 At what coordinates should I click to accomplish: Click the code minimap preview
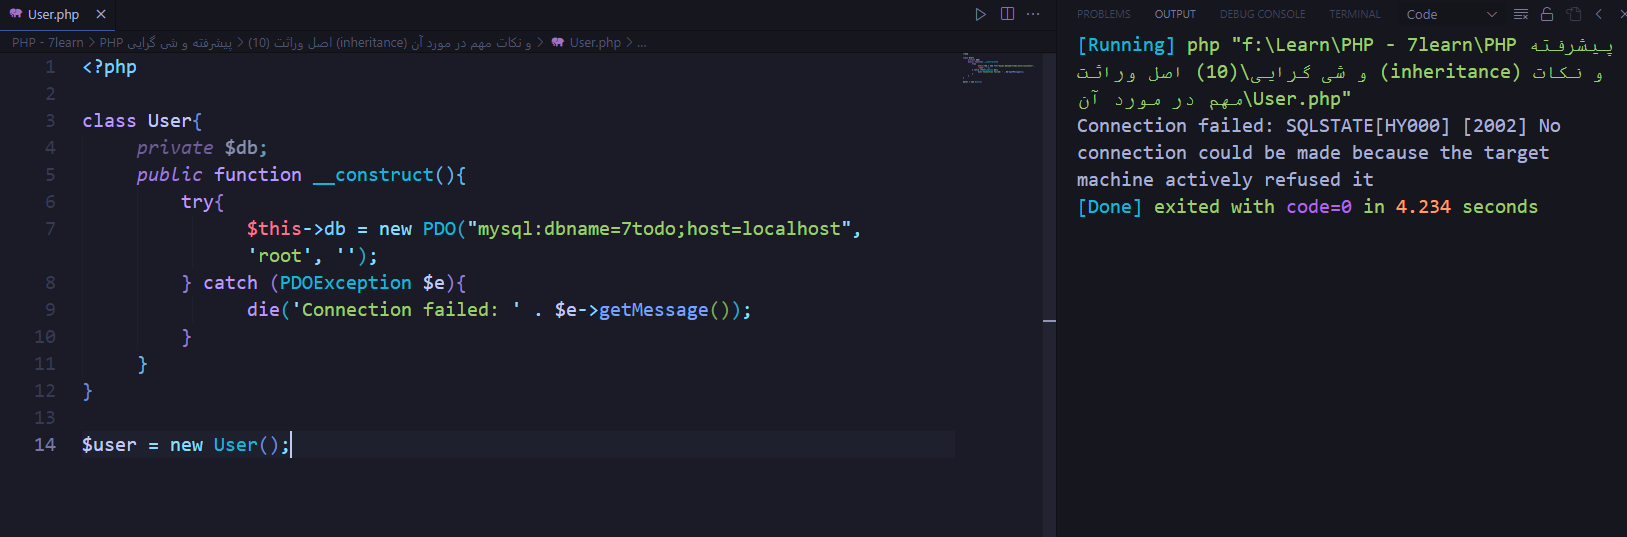[996, 68]
